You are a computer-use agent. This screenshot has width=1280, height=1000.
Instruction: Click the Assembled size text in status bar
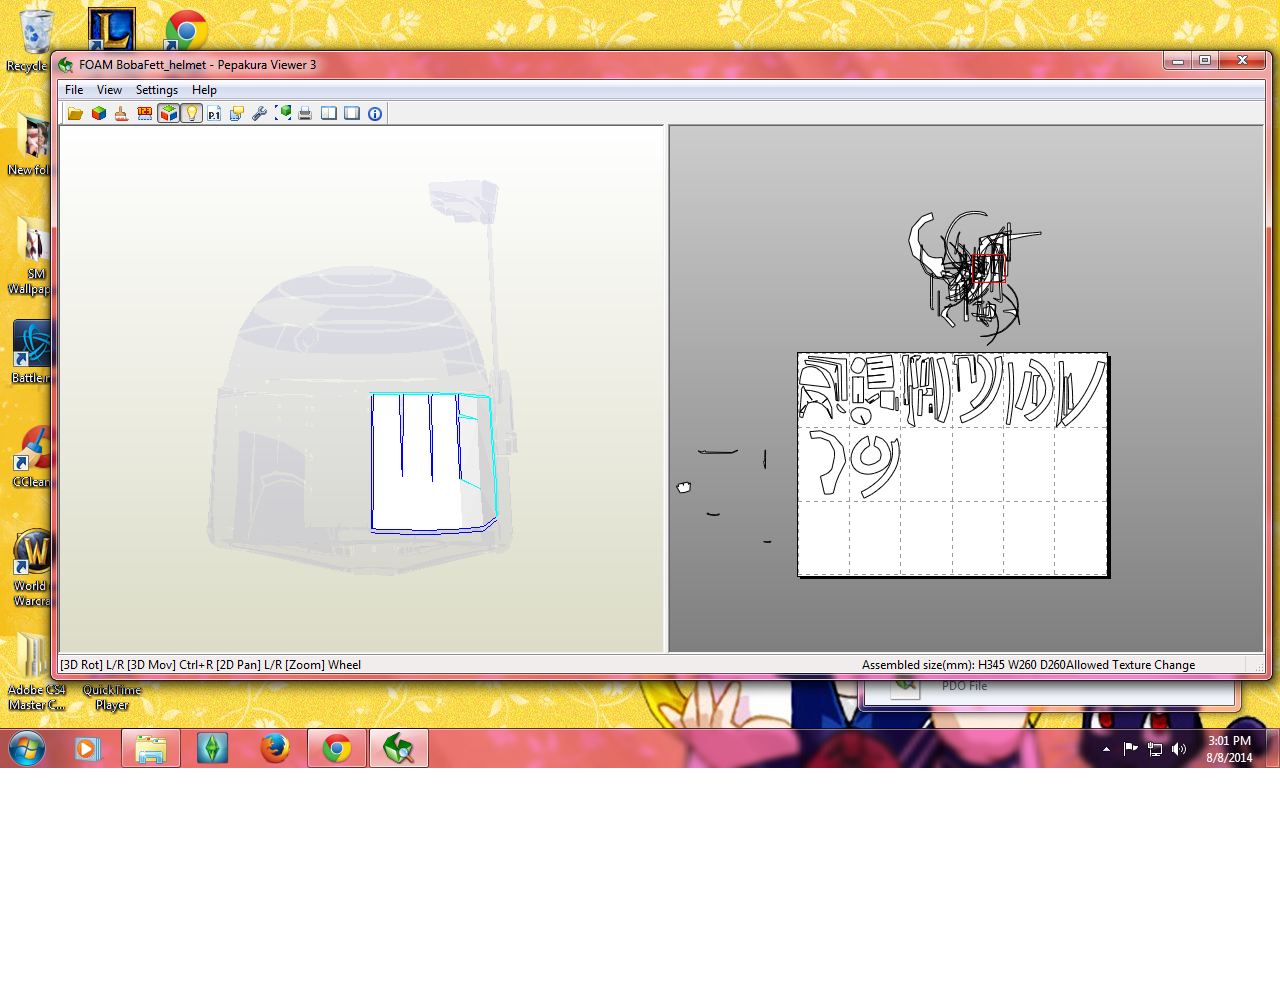coord(963,665)
